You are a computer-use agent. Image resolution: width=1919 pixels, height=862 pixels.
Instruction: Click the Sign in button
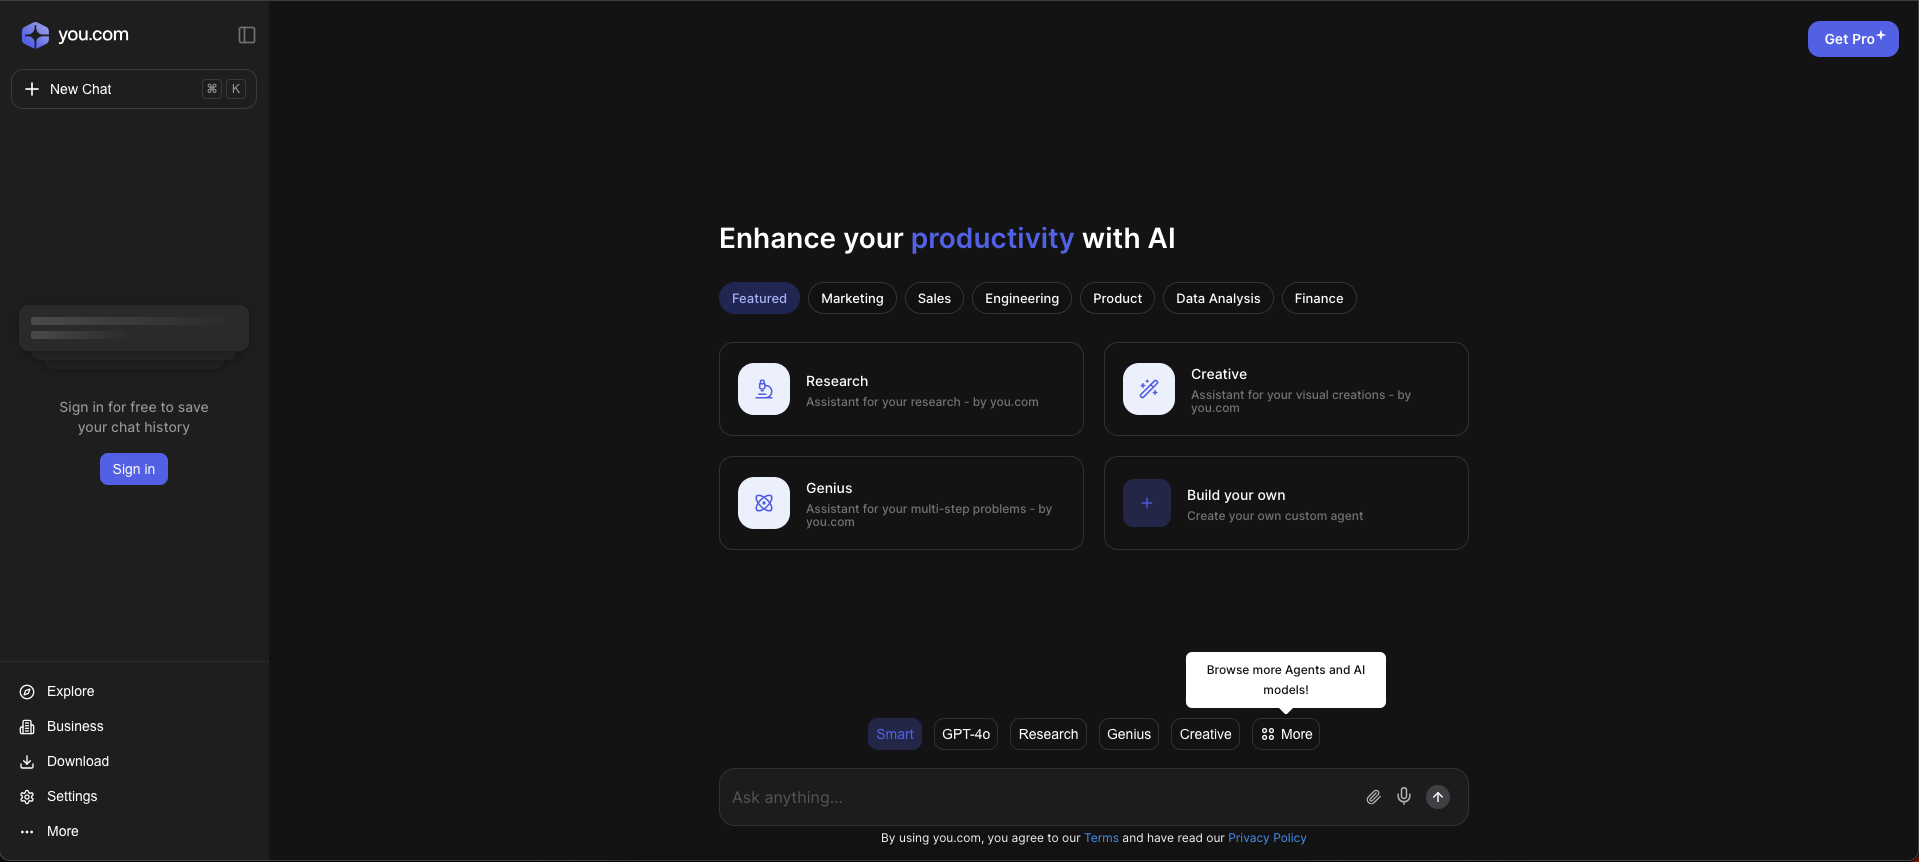[134, 469]
